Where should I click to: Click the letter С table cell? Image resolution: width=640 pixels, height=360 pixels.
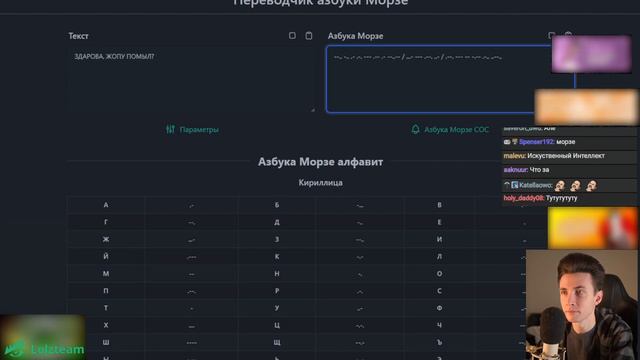(x=439, y=291)
